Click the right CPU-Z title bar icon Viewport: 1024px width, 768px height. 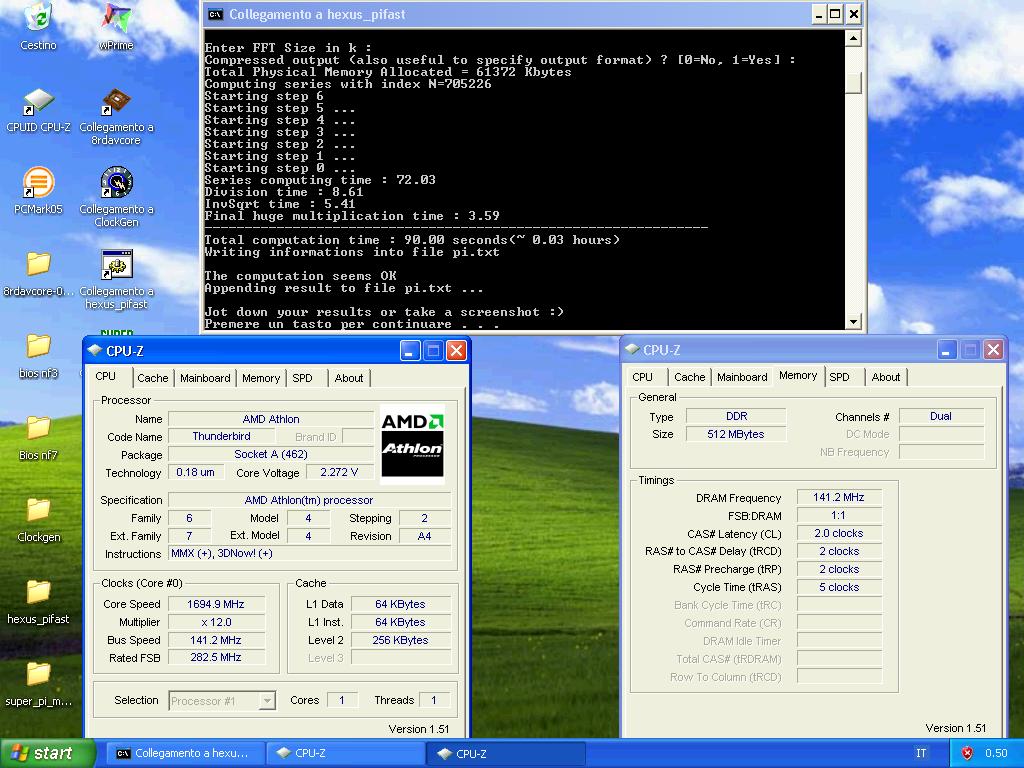click(x=632, y=349)
